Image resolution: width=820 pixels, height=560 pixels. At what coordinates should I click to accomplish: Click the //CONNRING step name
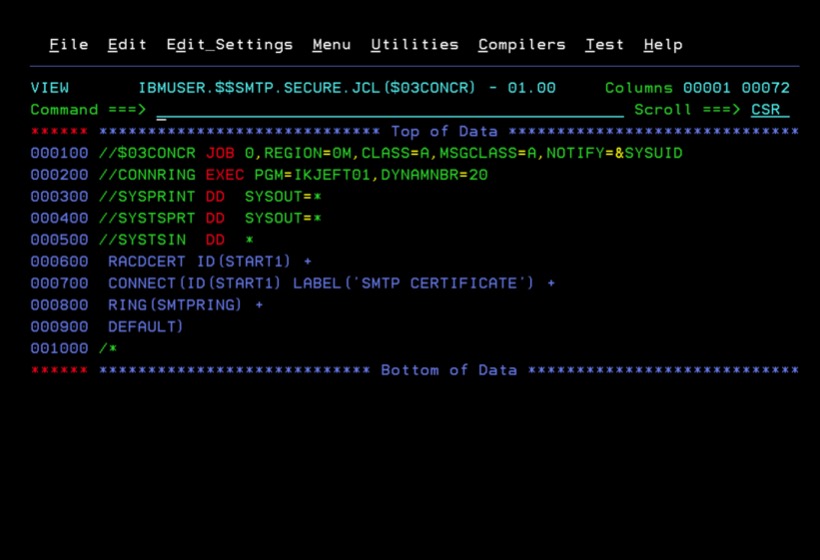147,175
